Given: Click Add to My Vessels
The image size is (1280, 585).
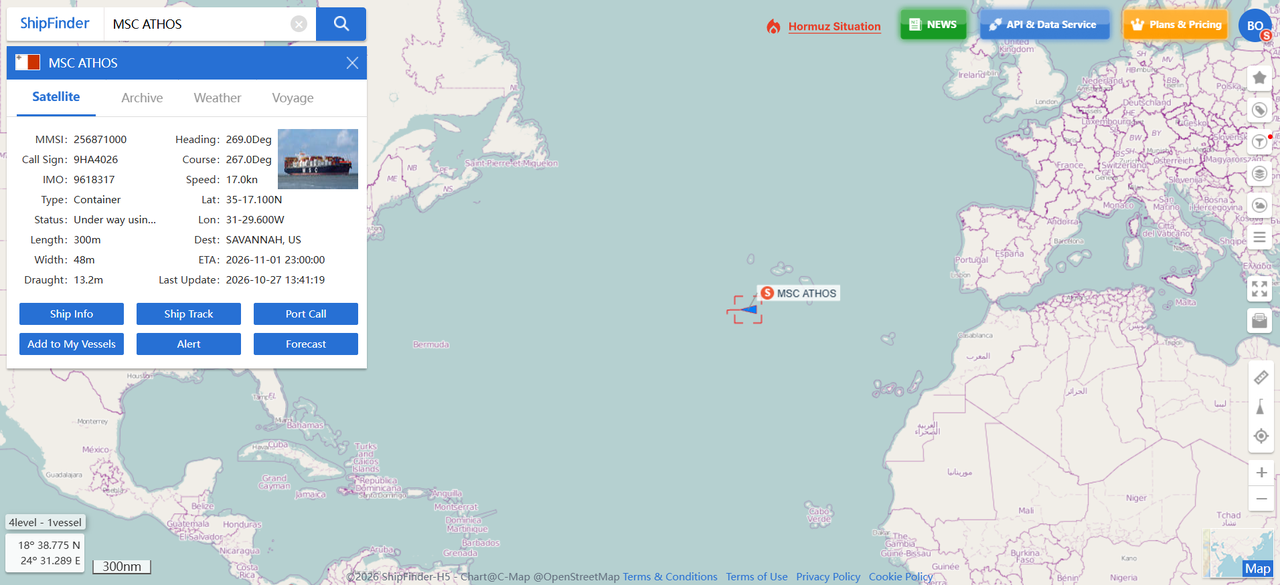Looking at the screenshot, I should pos(72,344).
